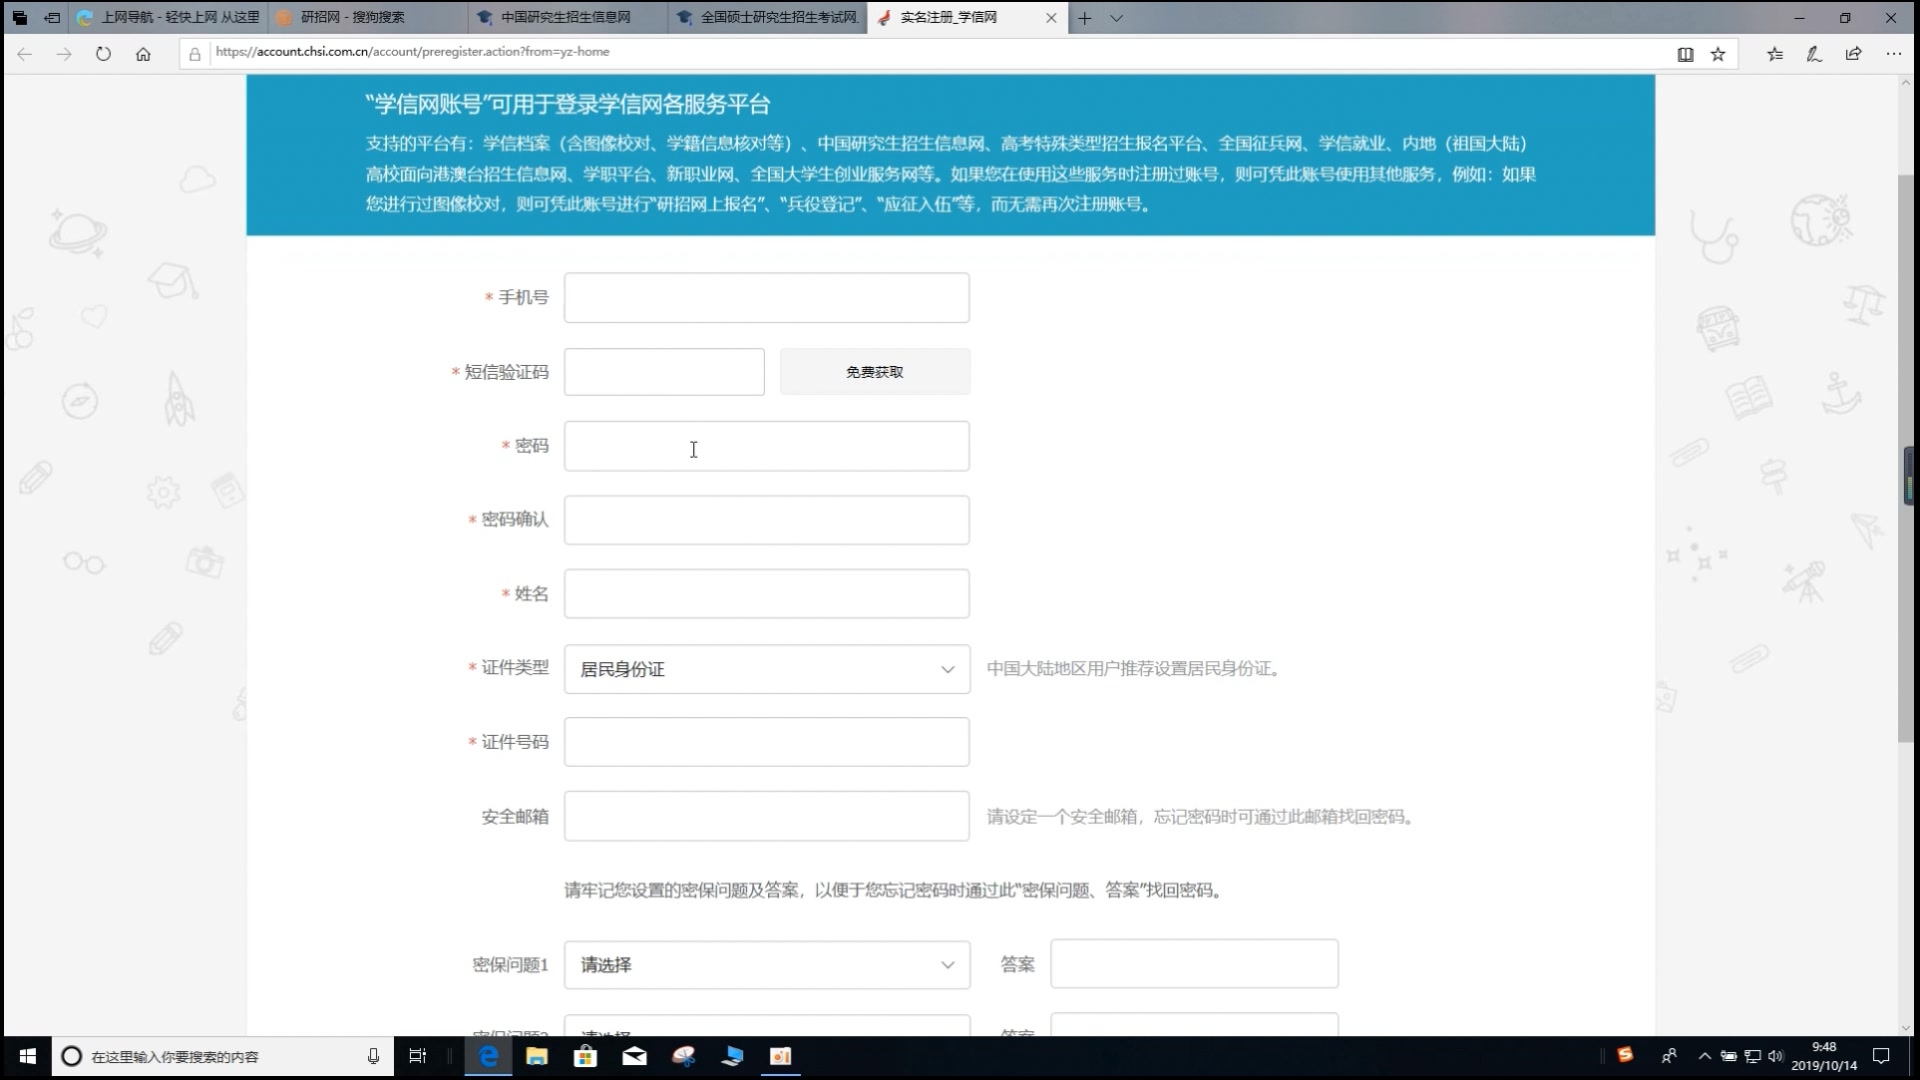Switch to the 全国硕士研究生招生考试网 tab
1920x1080 pixels.
[x=767, y=18]
